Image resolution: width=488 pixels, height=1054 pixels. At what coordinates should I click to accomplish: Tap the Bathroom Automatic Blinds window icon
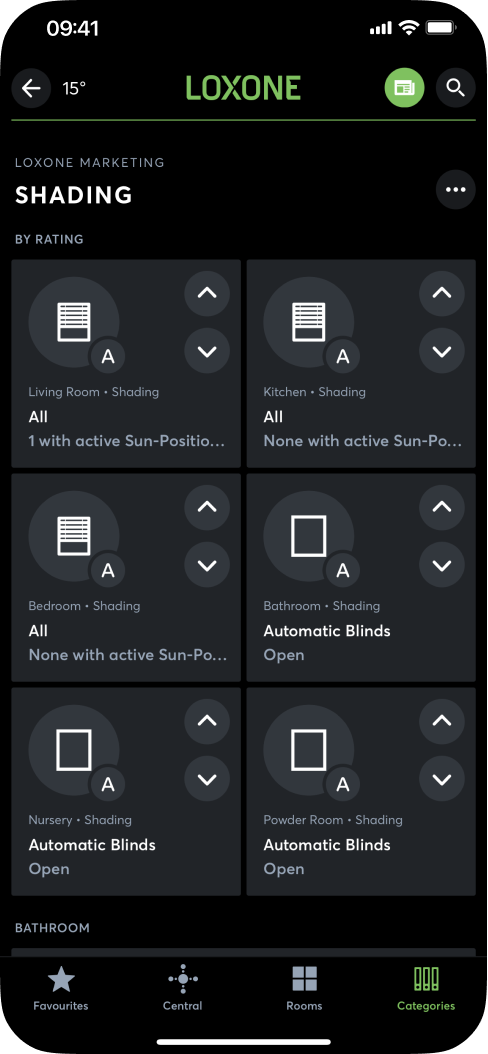(x=309, y=536)
